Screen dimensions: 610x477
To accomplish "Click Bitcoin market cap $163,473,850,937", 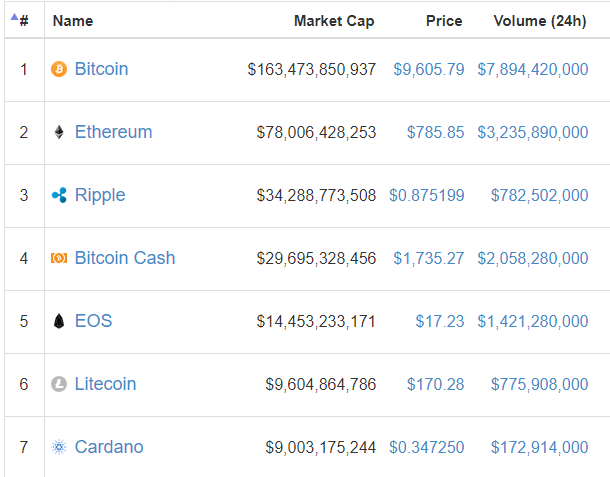I will click(x=312, y=70).
